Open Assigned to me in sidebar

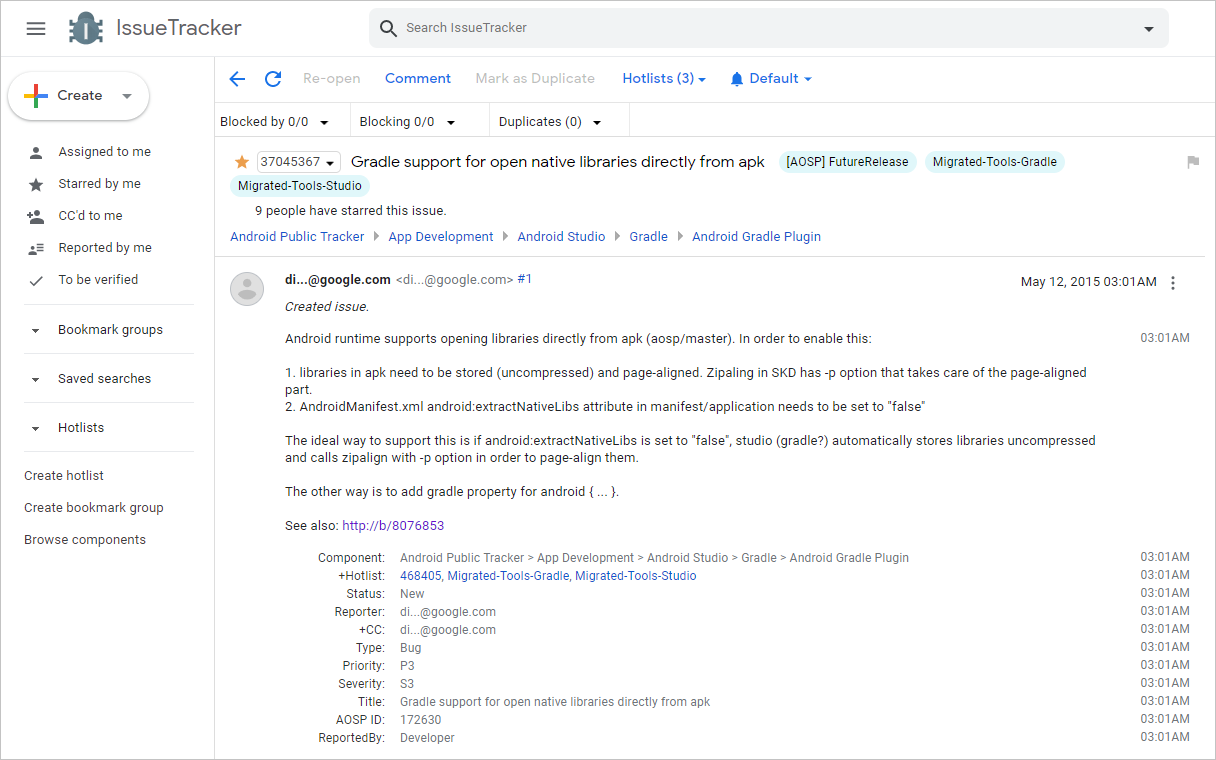coord(104,152)
